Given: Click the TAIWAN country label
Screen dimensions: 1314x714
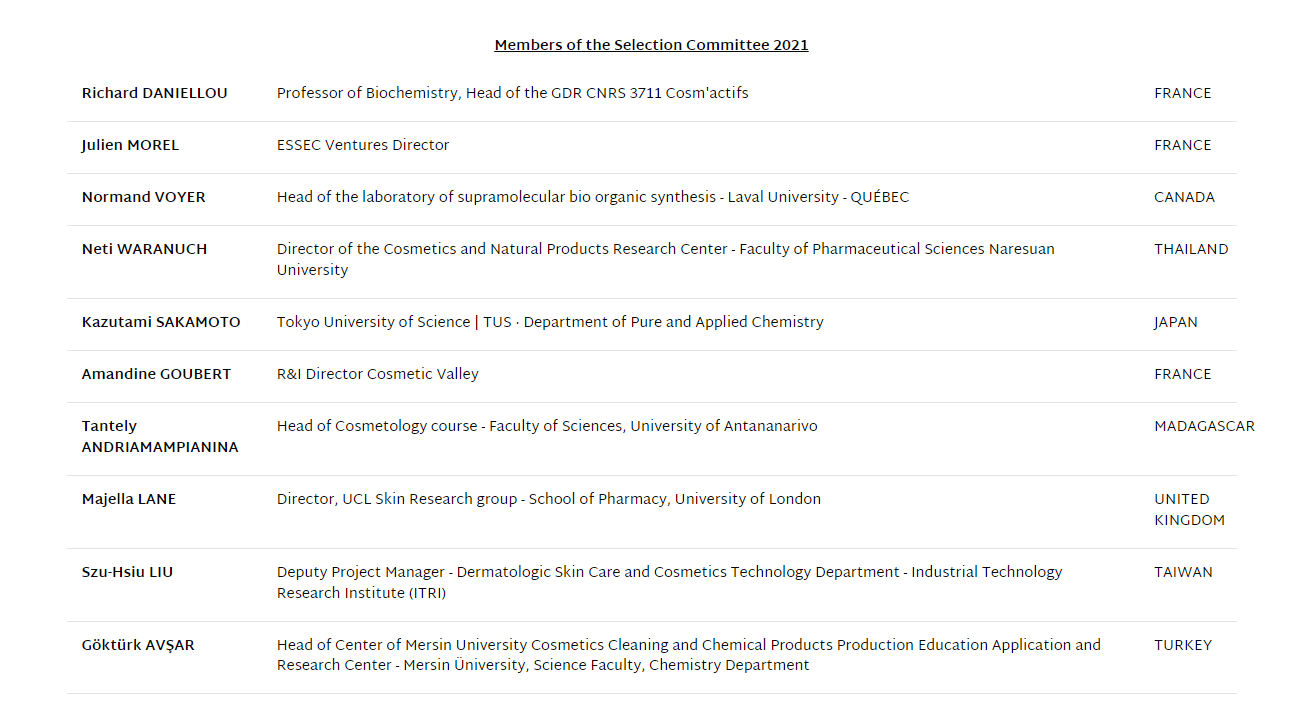Looking at the screenshot, I should click(1183, 572).
